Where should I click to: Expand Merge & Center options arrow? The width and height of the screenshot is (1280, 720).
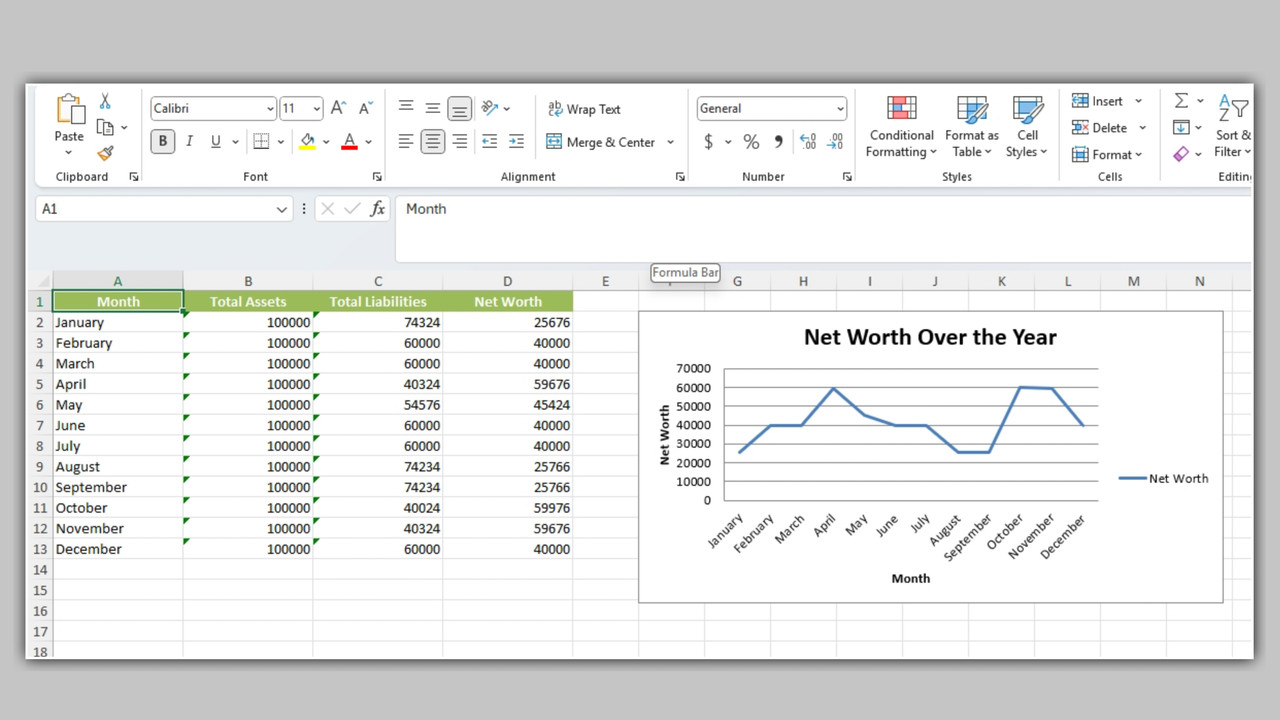tap(670, 142)
